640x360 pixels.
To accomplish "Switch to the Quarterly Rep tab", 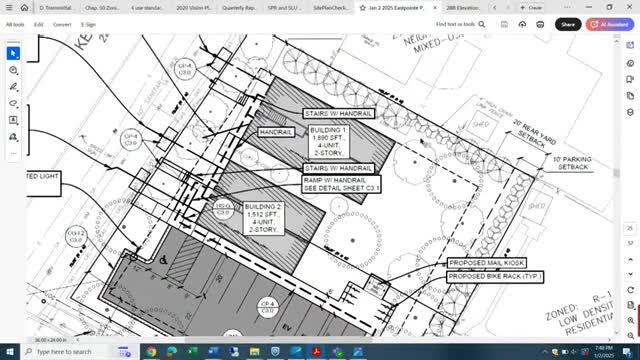I will (240, 8).
